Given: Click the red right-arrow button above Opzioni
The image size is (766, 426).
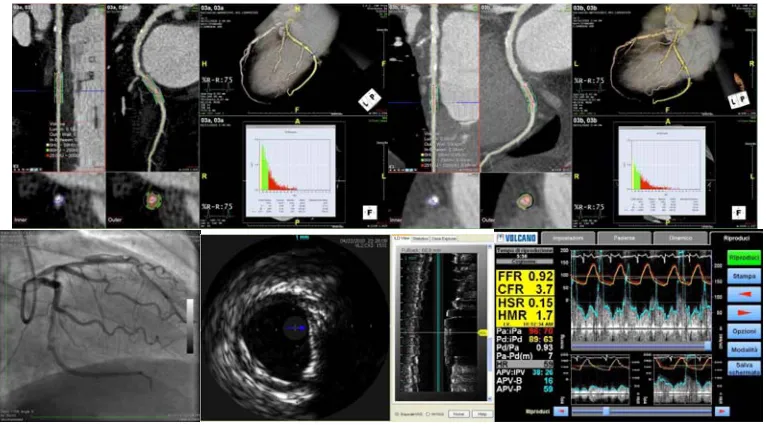Looking at the screenshot, I should (x=744, y=313).
